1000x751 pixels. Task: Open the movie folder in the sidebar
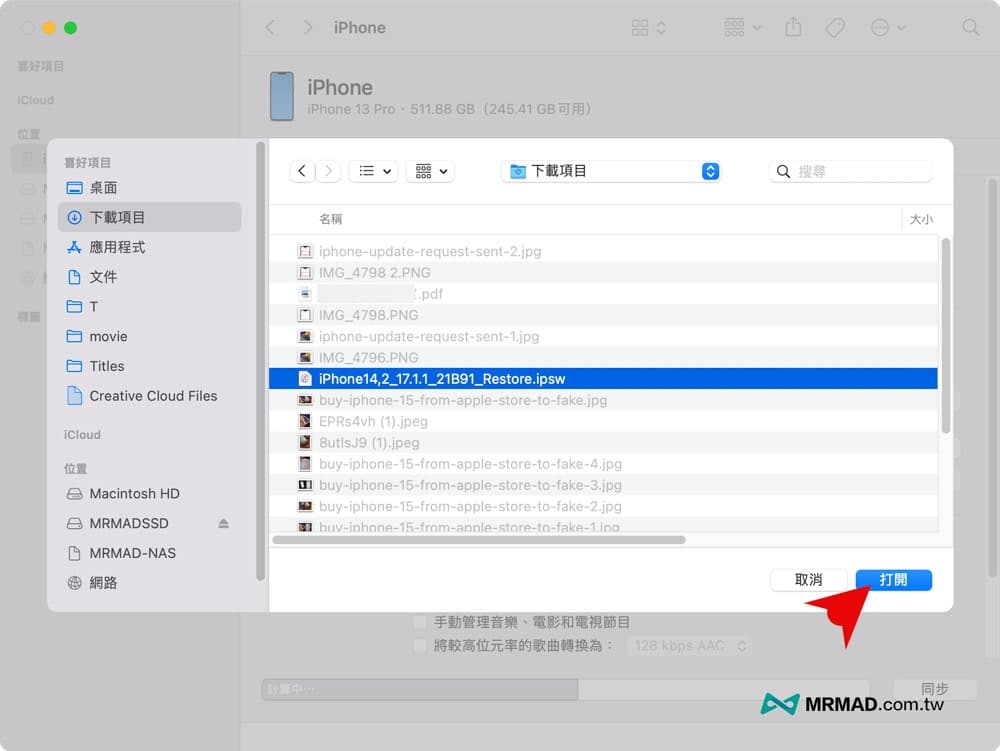(150, 336)
